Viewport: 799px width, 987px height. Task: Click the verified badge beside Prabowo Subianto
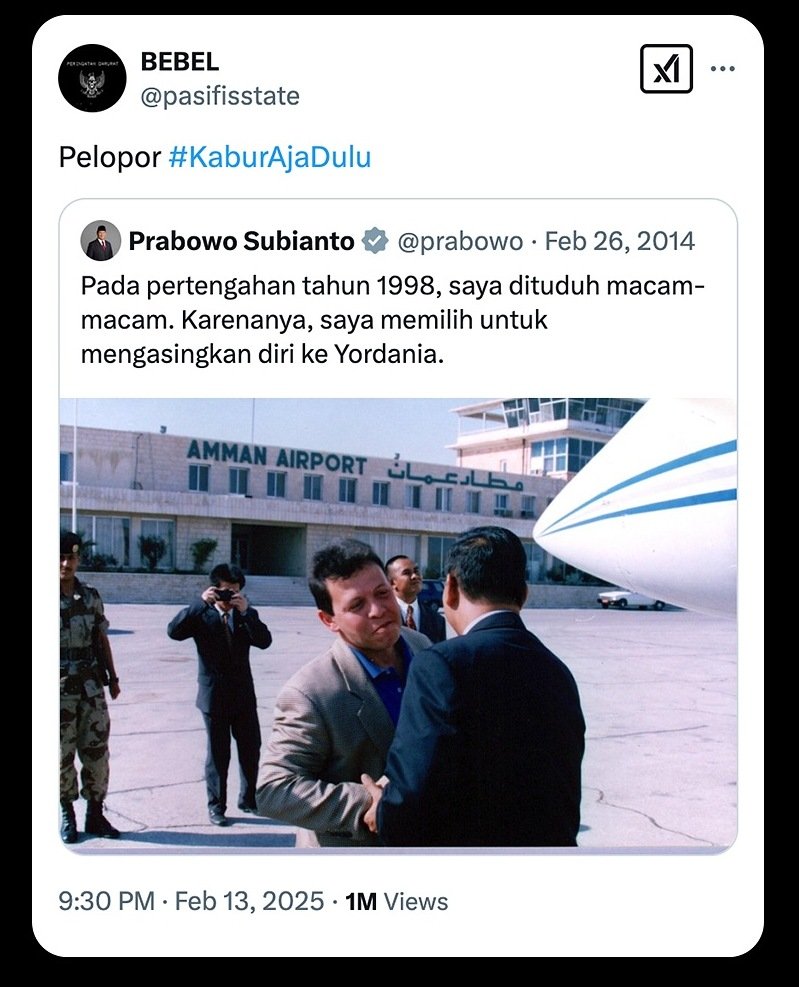374,241
